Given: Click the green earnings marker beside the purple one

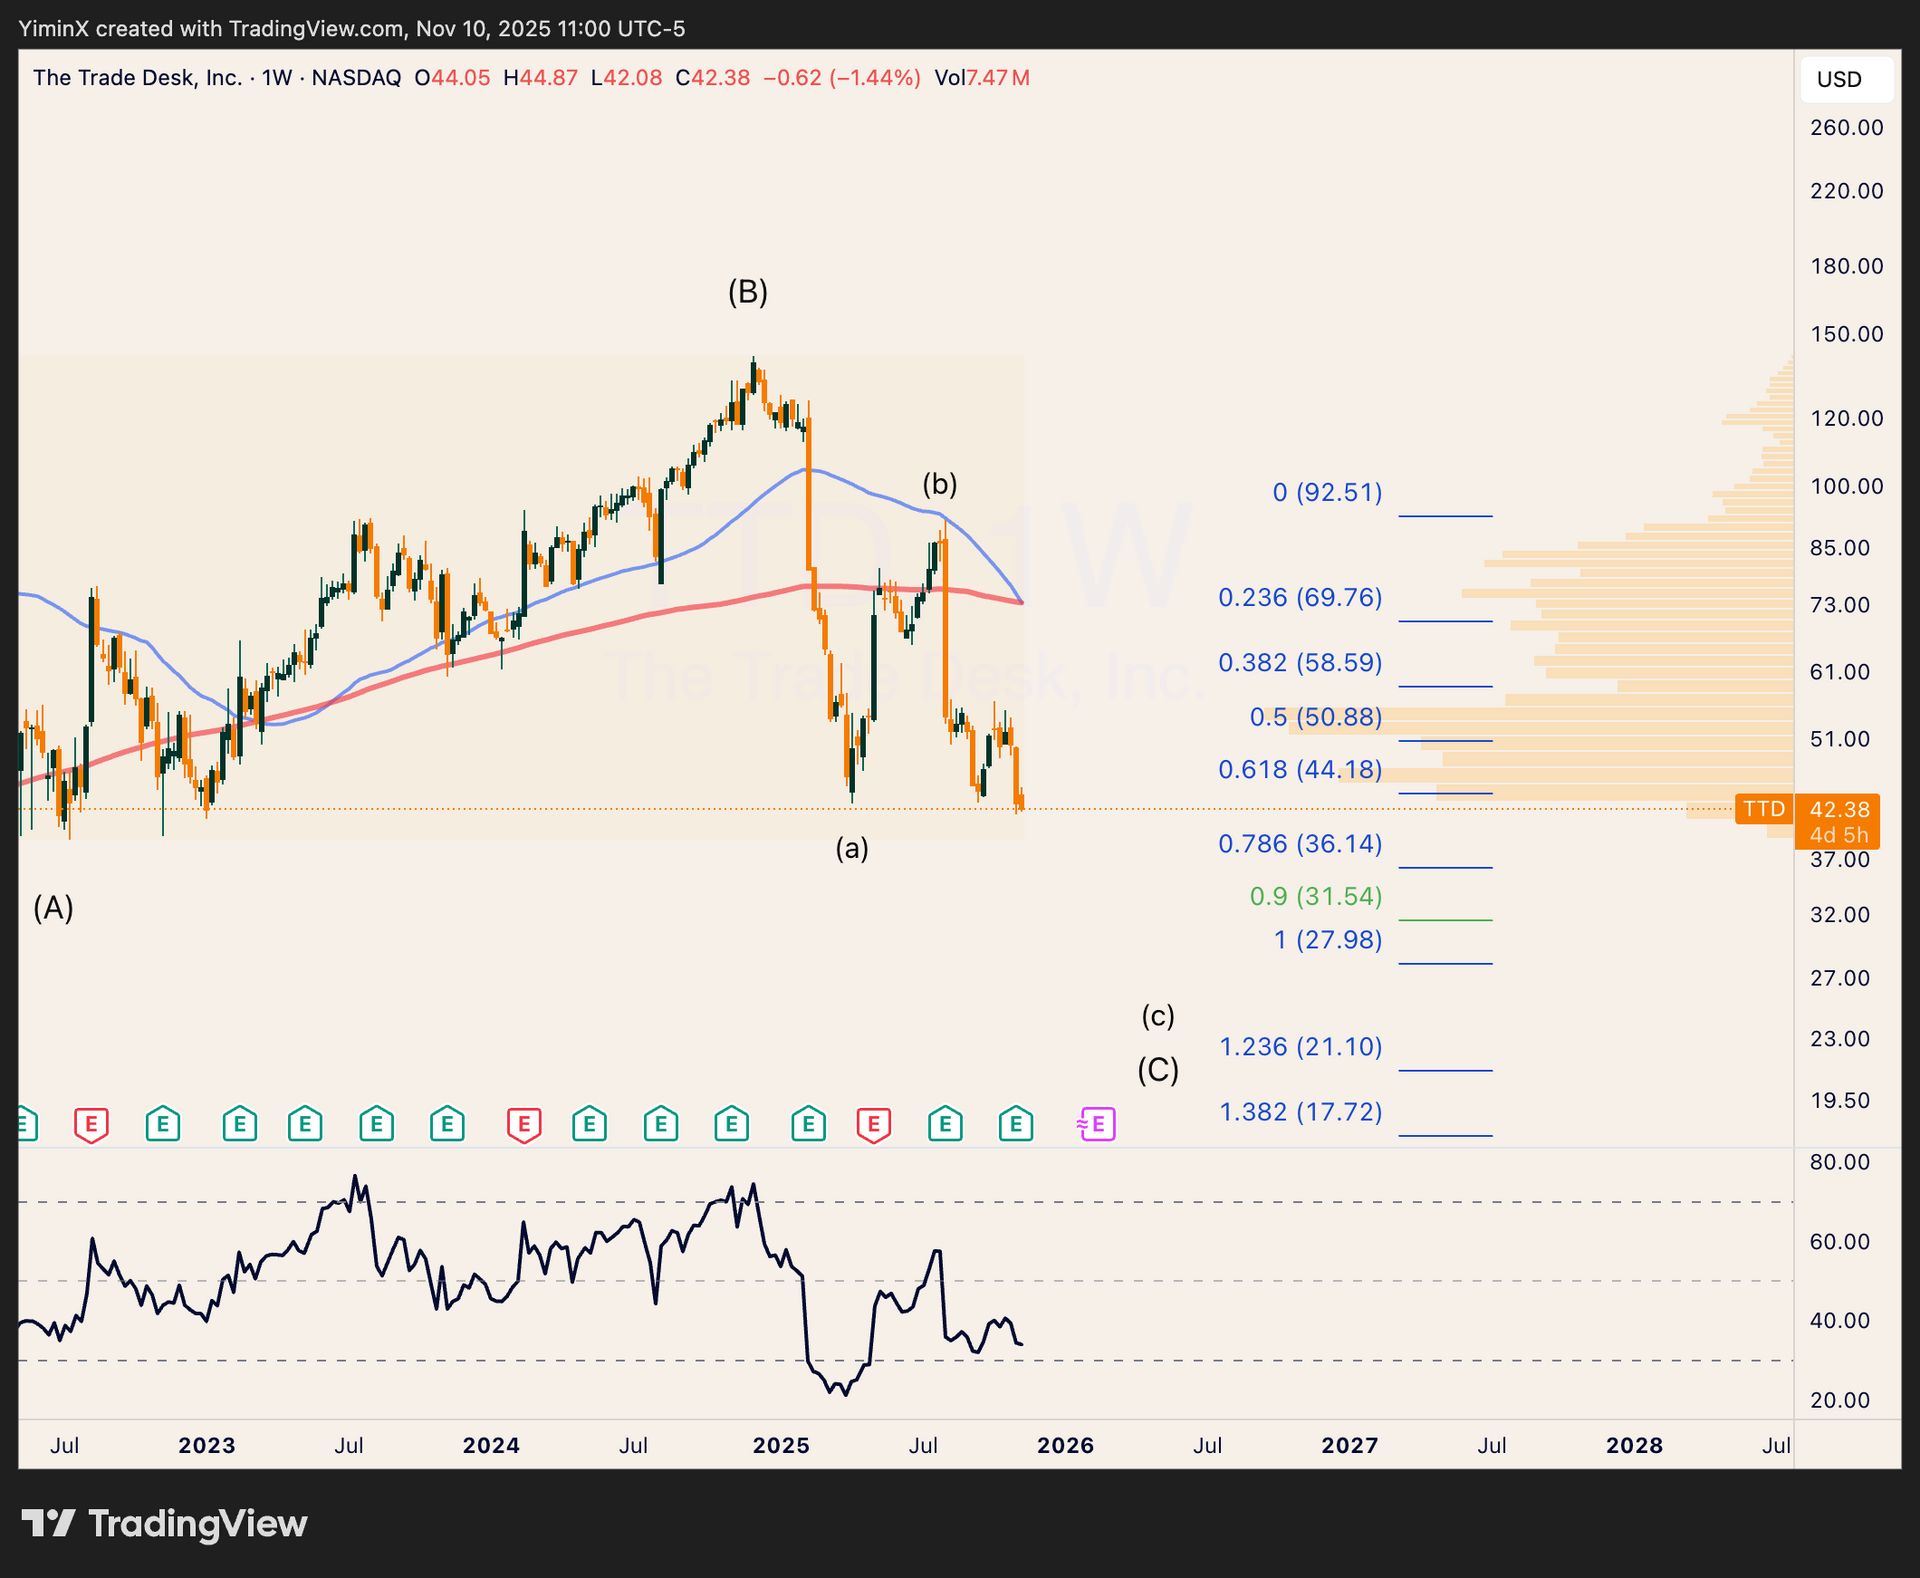Looking at the screenshot, I should [x=1016, y=1124].
